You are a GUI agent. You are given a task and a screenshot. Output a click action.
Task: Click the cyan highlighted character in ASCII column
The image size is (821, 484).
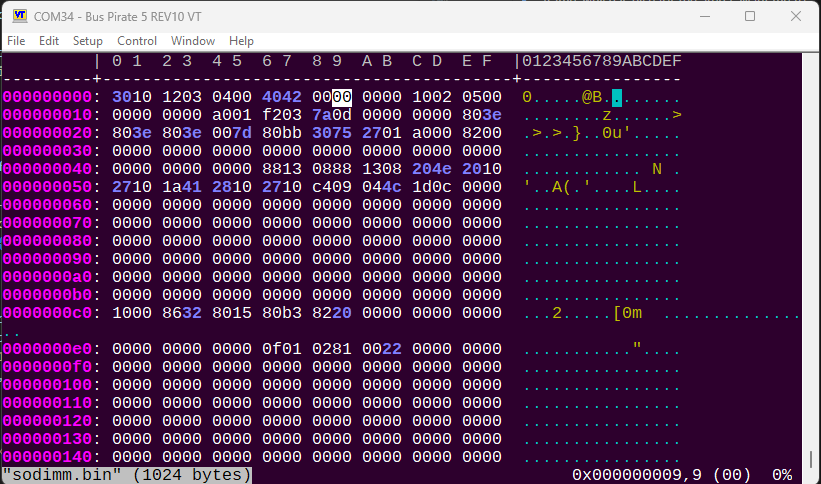617,97
